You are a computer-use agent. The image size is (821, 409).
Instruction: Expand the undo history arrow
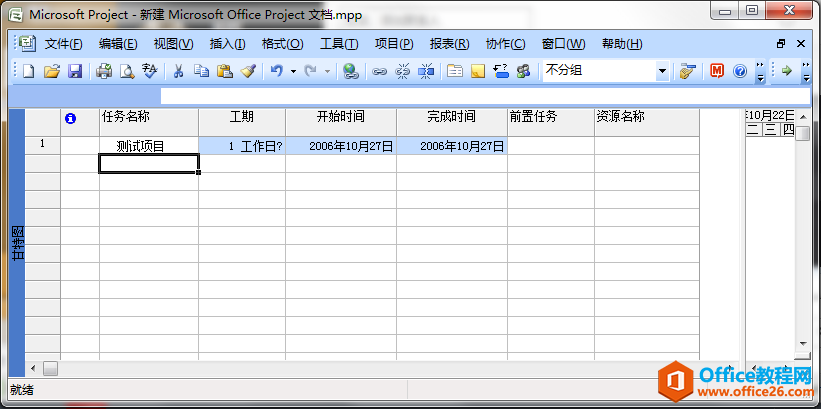293,71
